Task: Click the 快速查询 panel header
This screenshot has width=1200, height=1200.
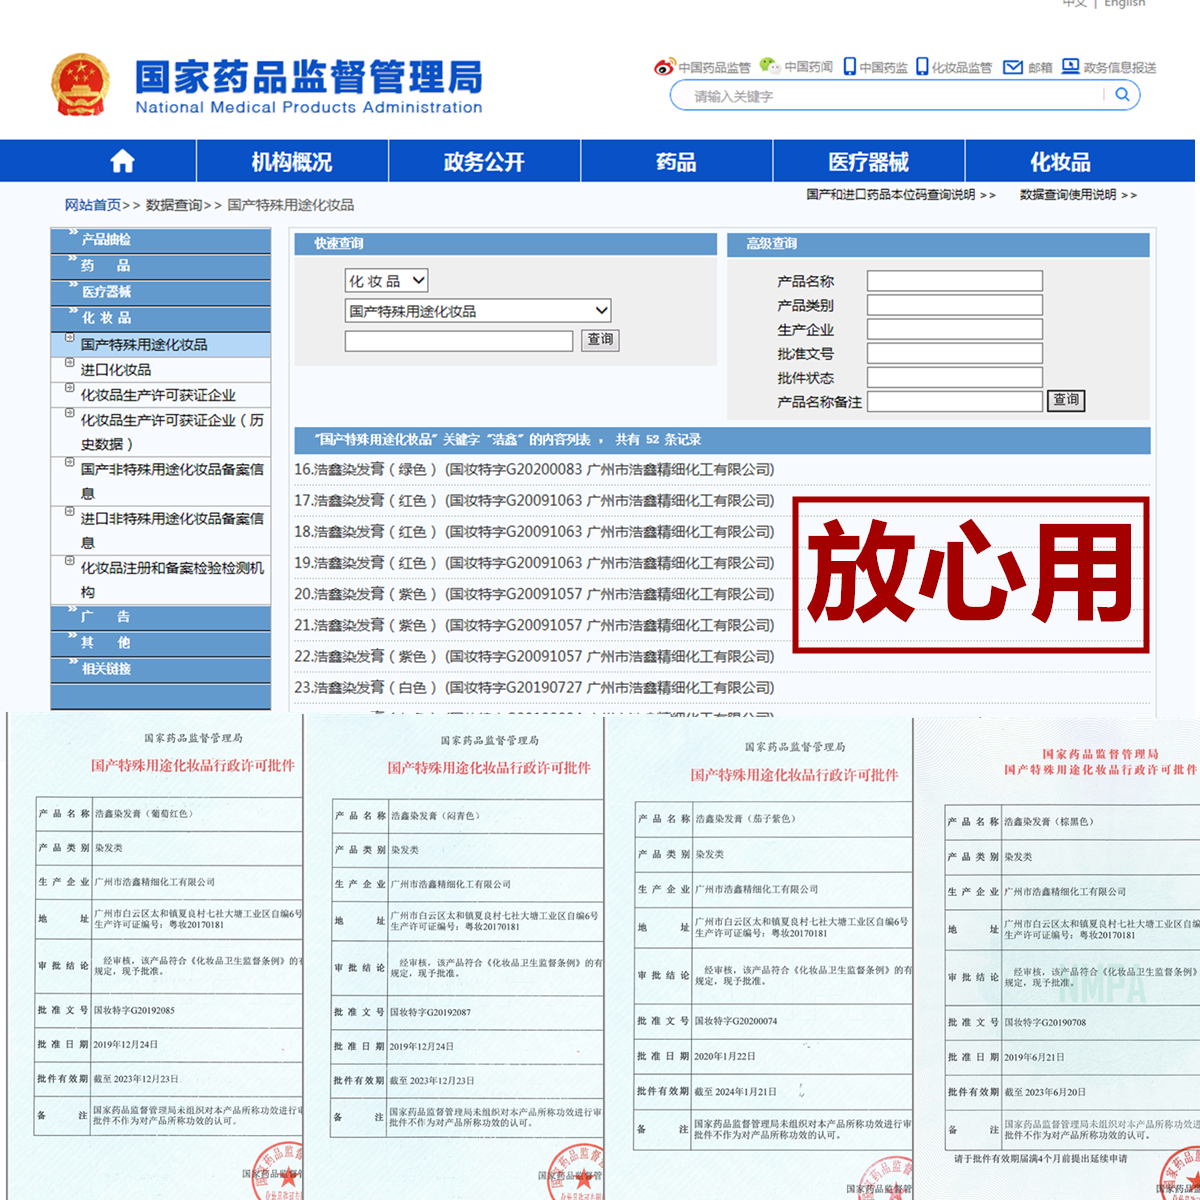Action: click(x=506, y=244)
